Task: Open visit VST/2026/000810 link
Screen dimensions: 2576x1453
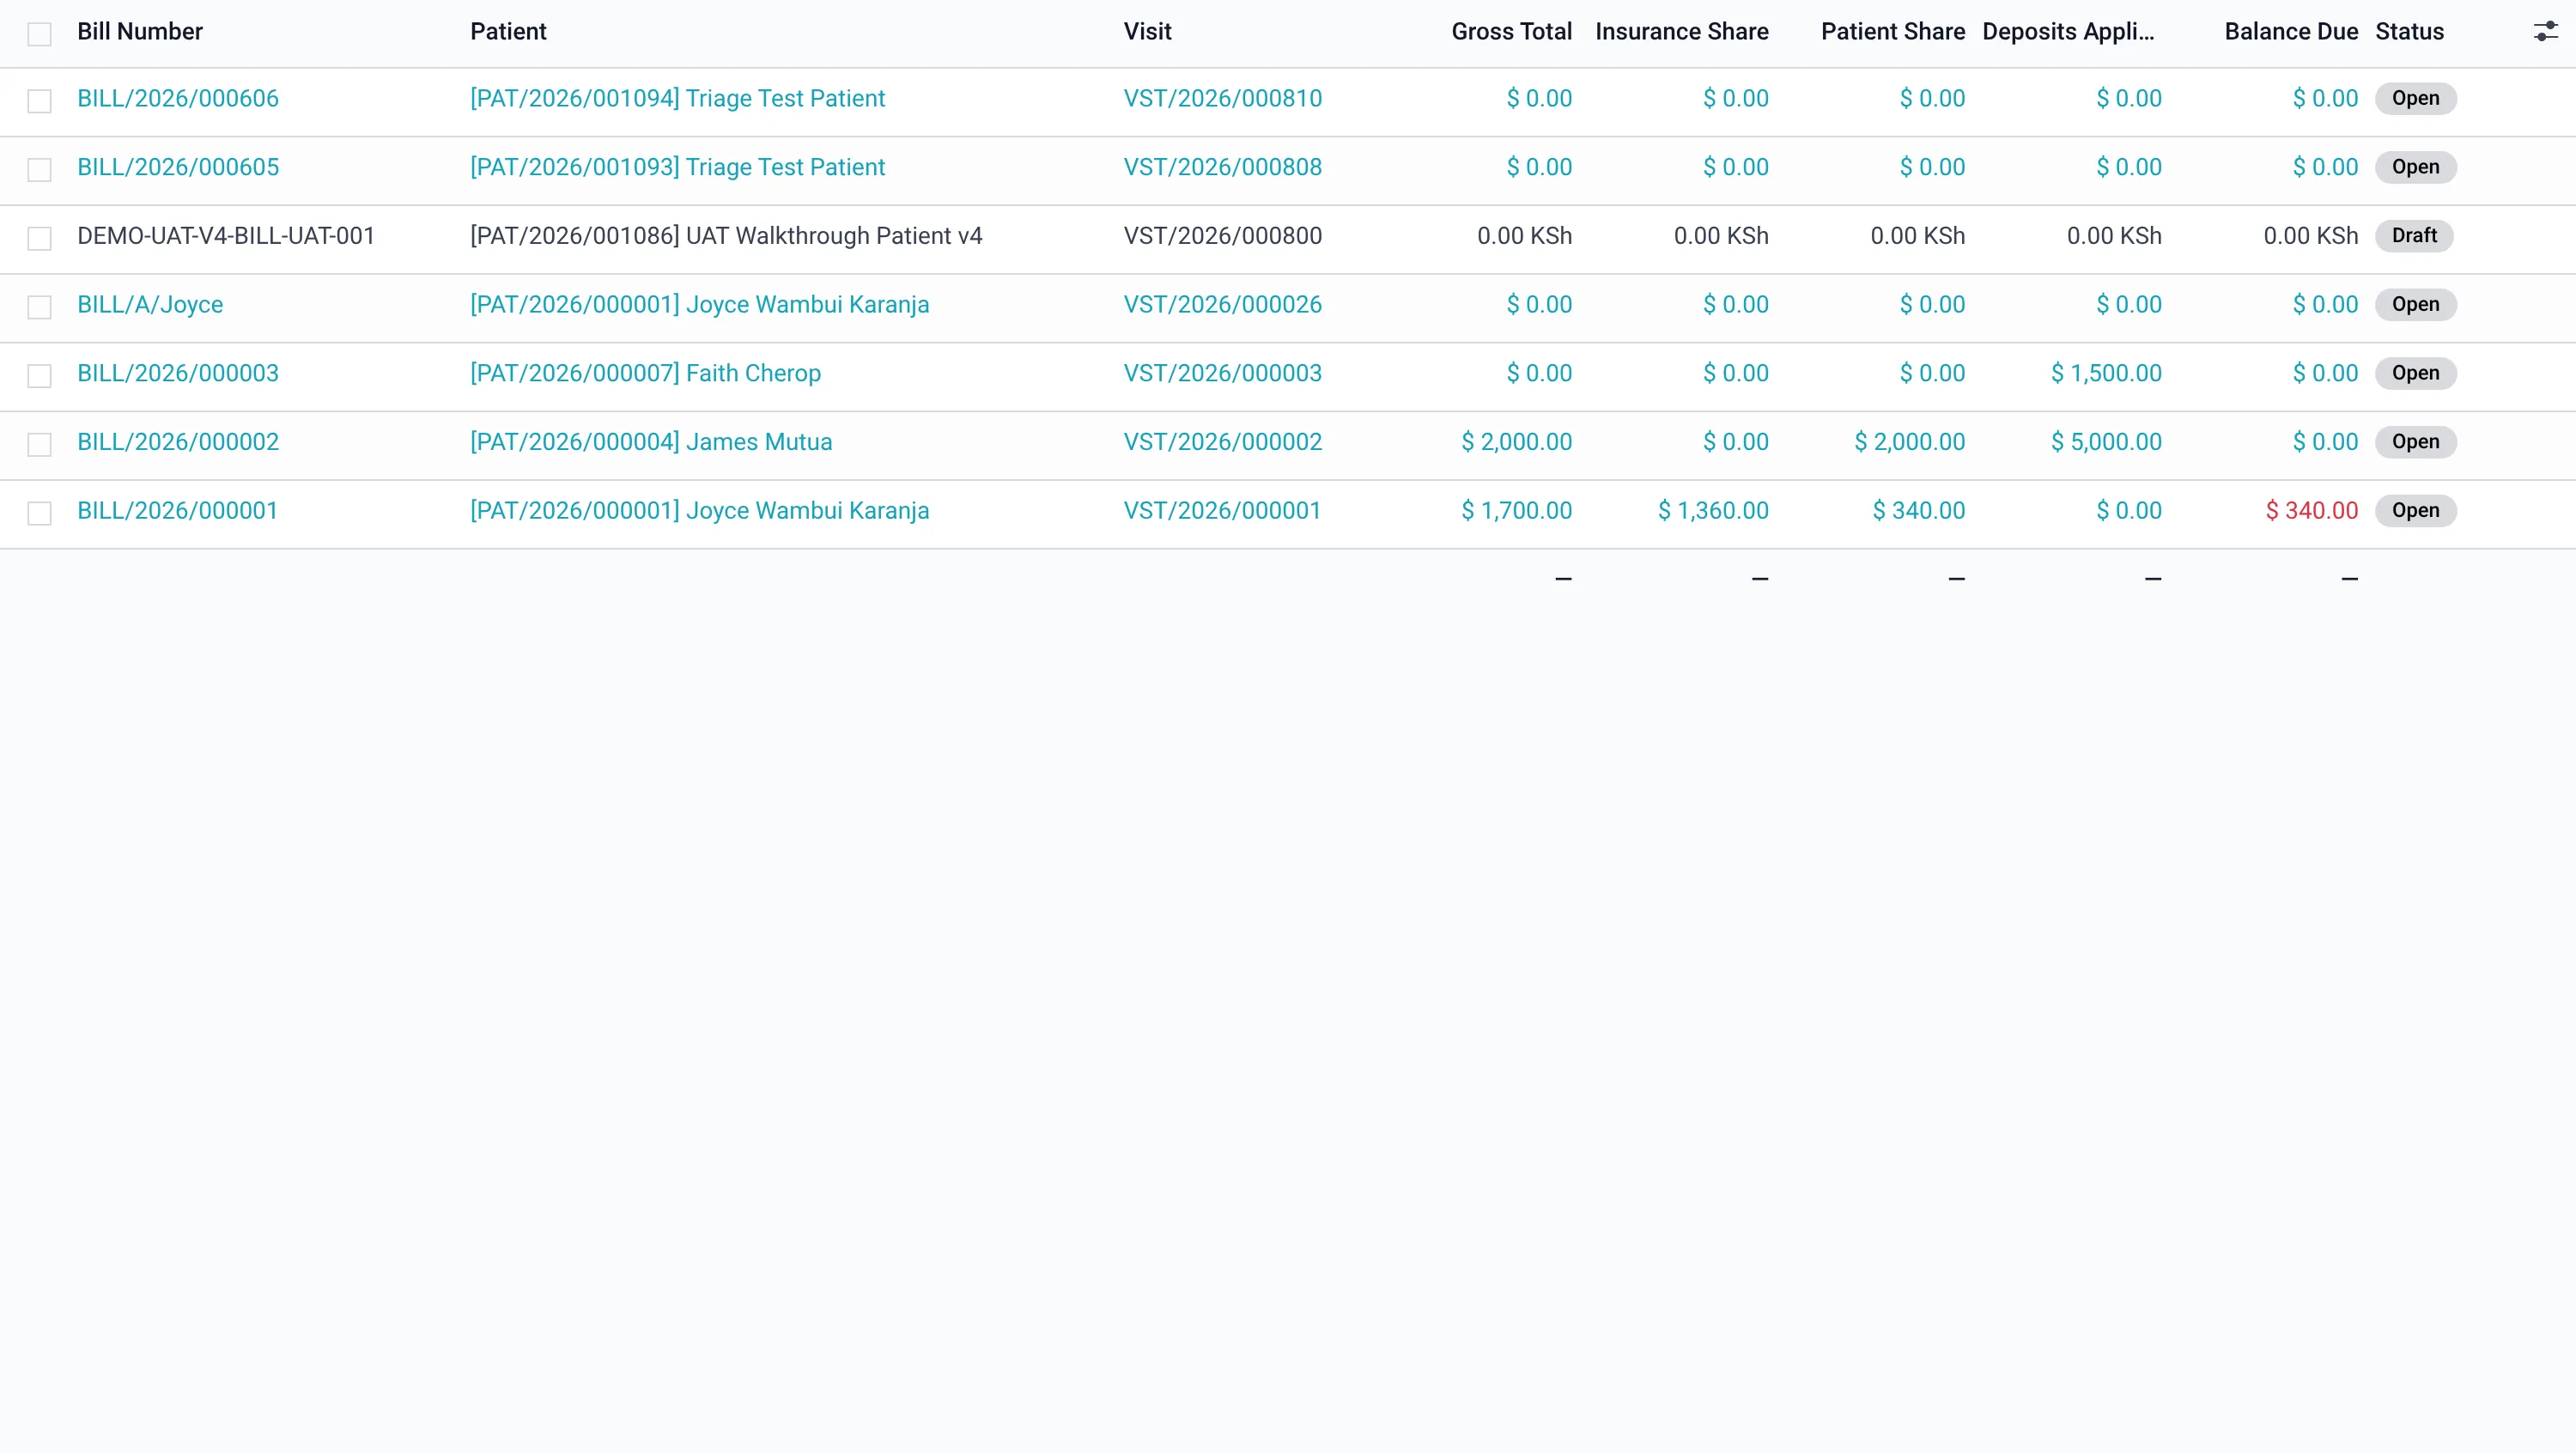Action: click(x=1222, y=98)
